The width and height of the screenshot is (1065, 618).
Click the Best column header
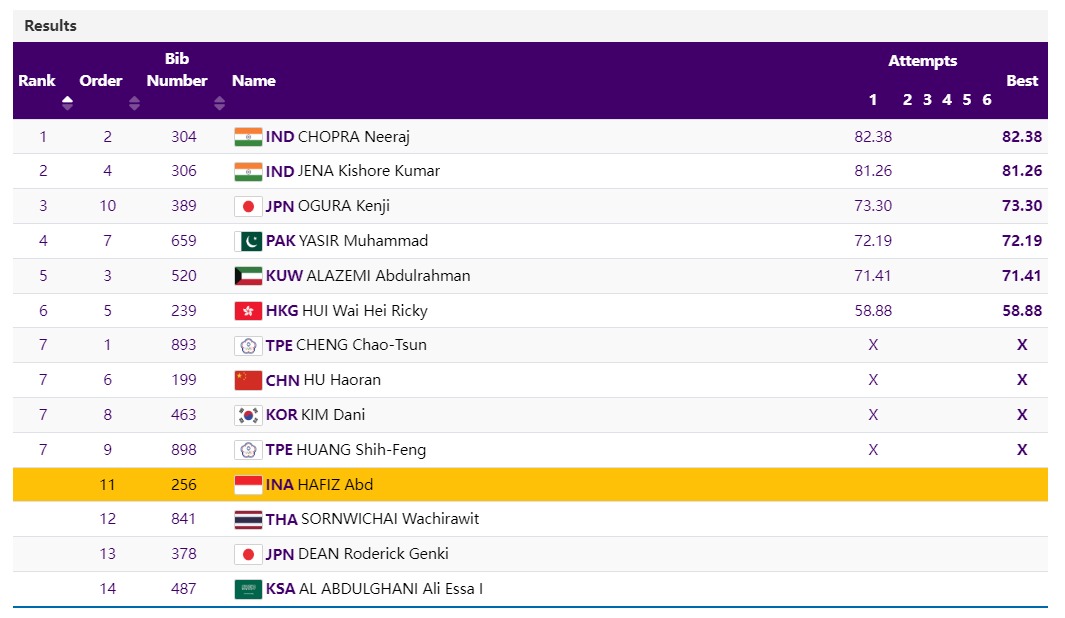tap(1021, 81)
